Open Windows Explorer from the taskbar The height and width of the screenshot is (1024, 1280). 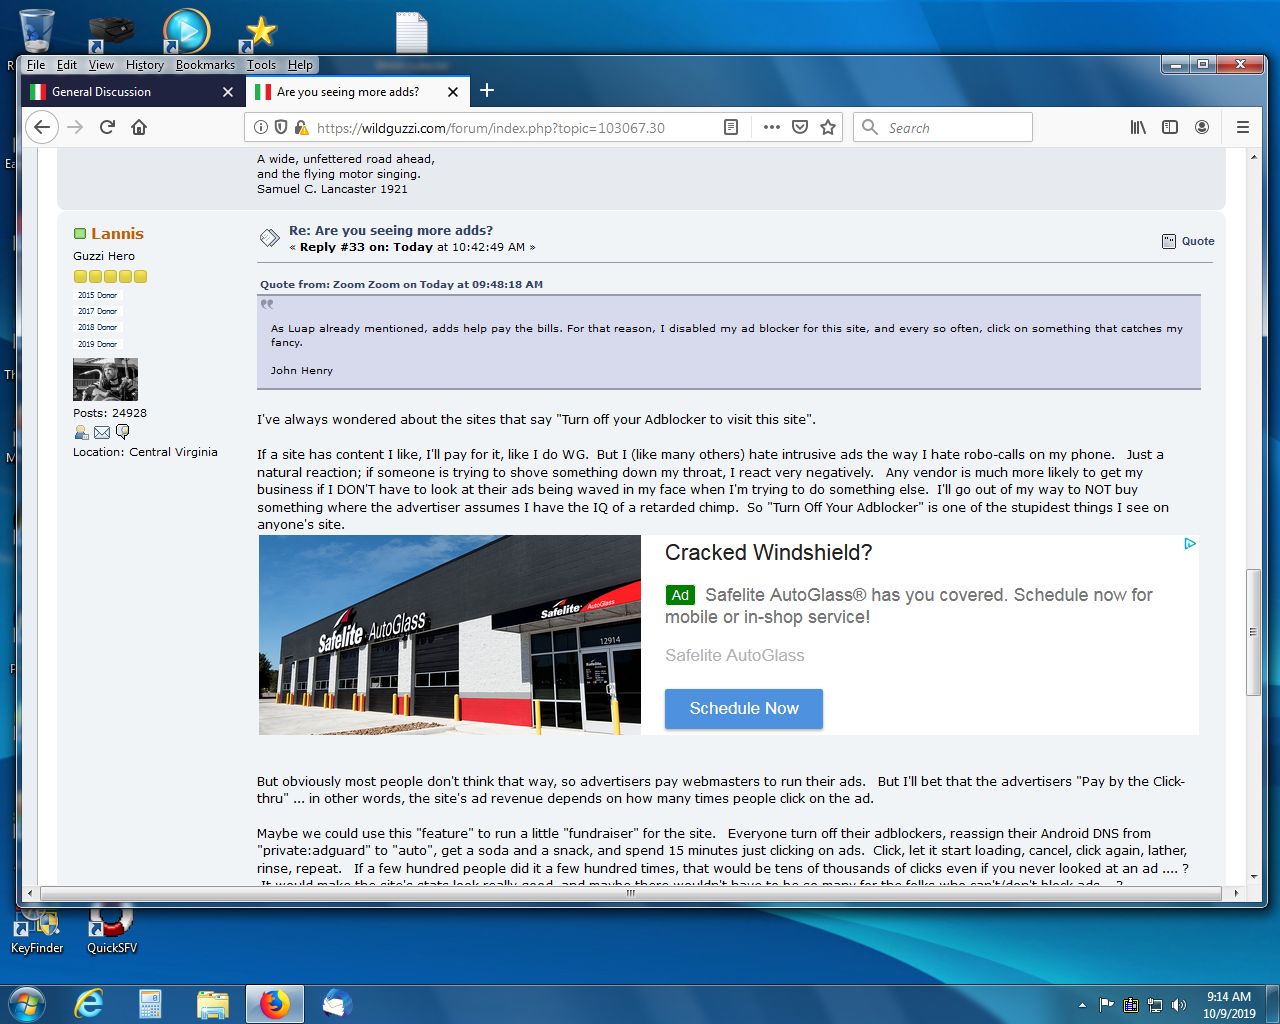tap(213, 1004)
